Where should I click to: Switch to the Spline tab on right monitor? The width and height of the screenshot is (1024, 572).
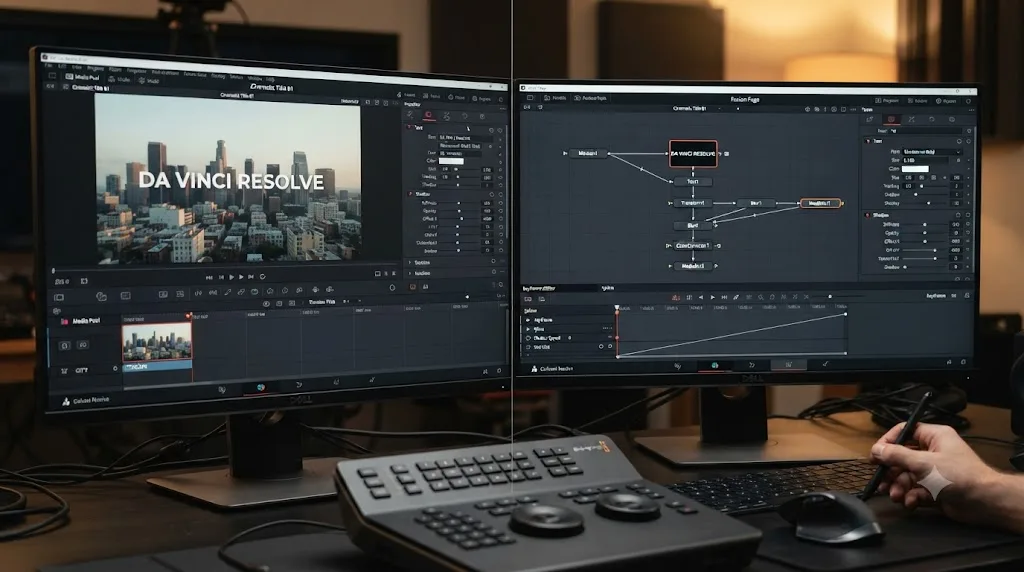coord(607,288)
